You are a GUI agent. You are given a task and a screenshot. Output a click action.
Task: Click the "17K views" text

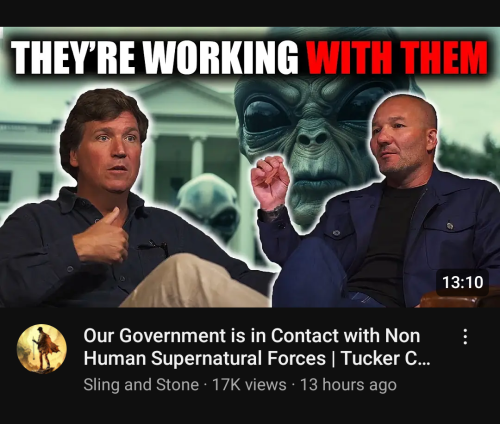point(249,385)
